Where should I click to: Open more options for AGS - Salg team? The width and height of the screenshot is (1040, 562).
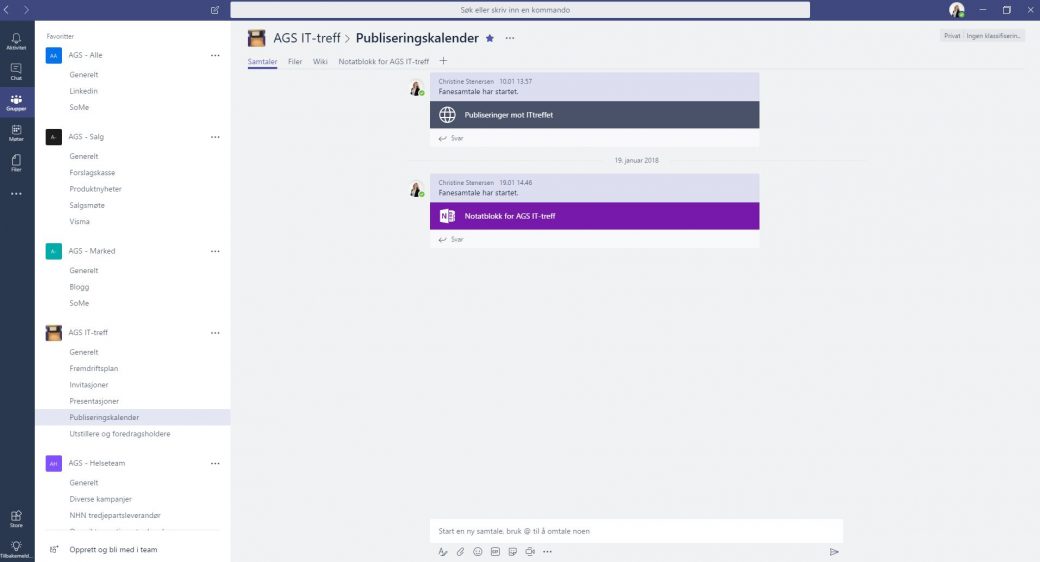pyautogui.click(x=215, y=137)
